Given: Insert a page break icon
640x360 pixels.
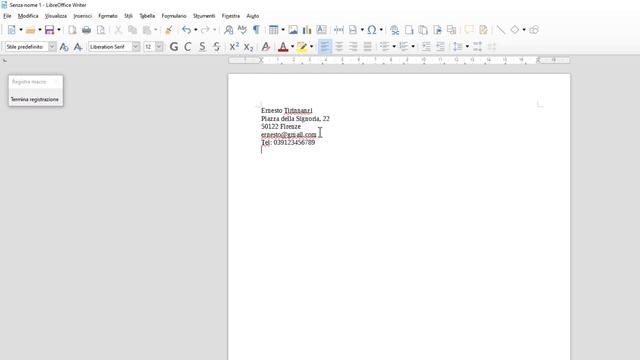Looking at the screenshot, I should point(339,30).
